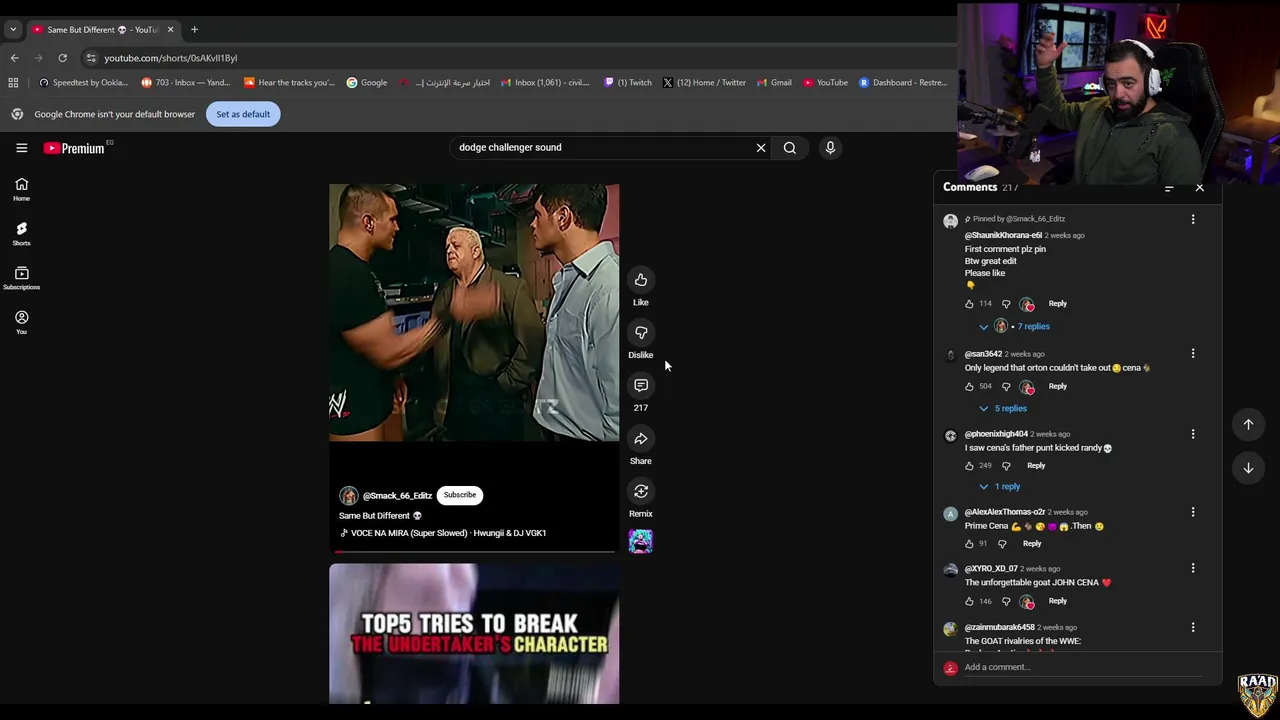Go back in browser history
Viewport: 1280px width, 720px height.
pos(14,58)
